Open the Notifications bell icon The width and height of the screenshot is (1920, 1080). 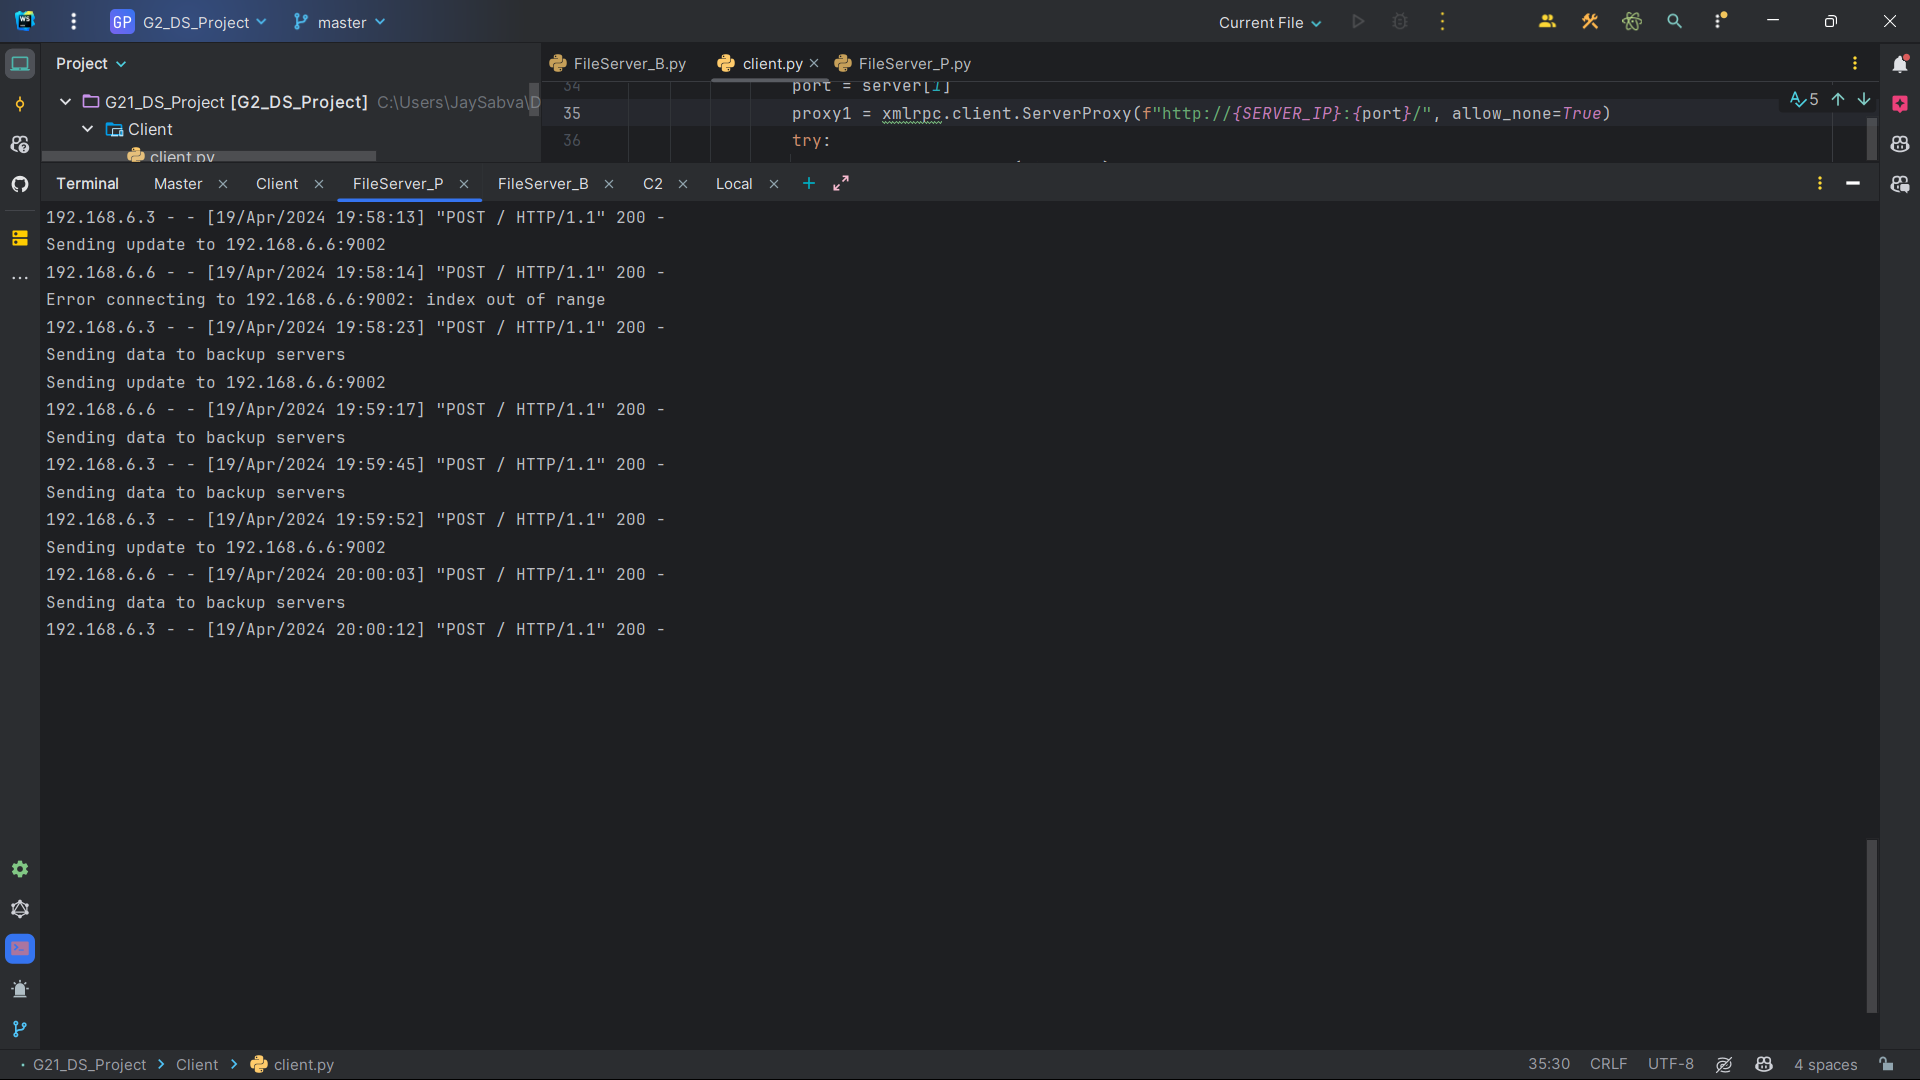[x=1900, y=64]
